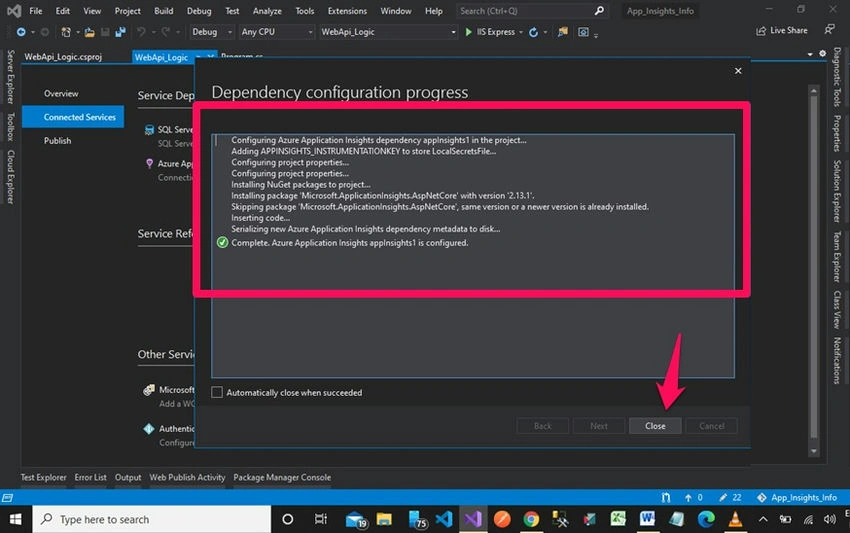The width and height of the screenshot is (850, 533).
Task: Click the page vertical scrollbar thumb
Action: pos(814,266)
